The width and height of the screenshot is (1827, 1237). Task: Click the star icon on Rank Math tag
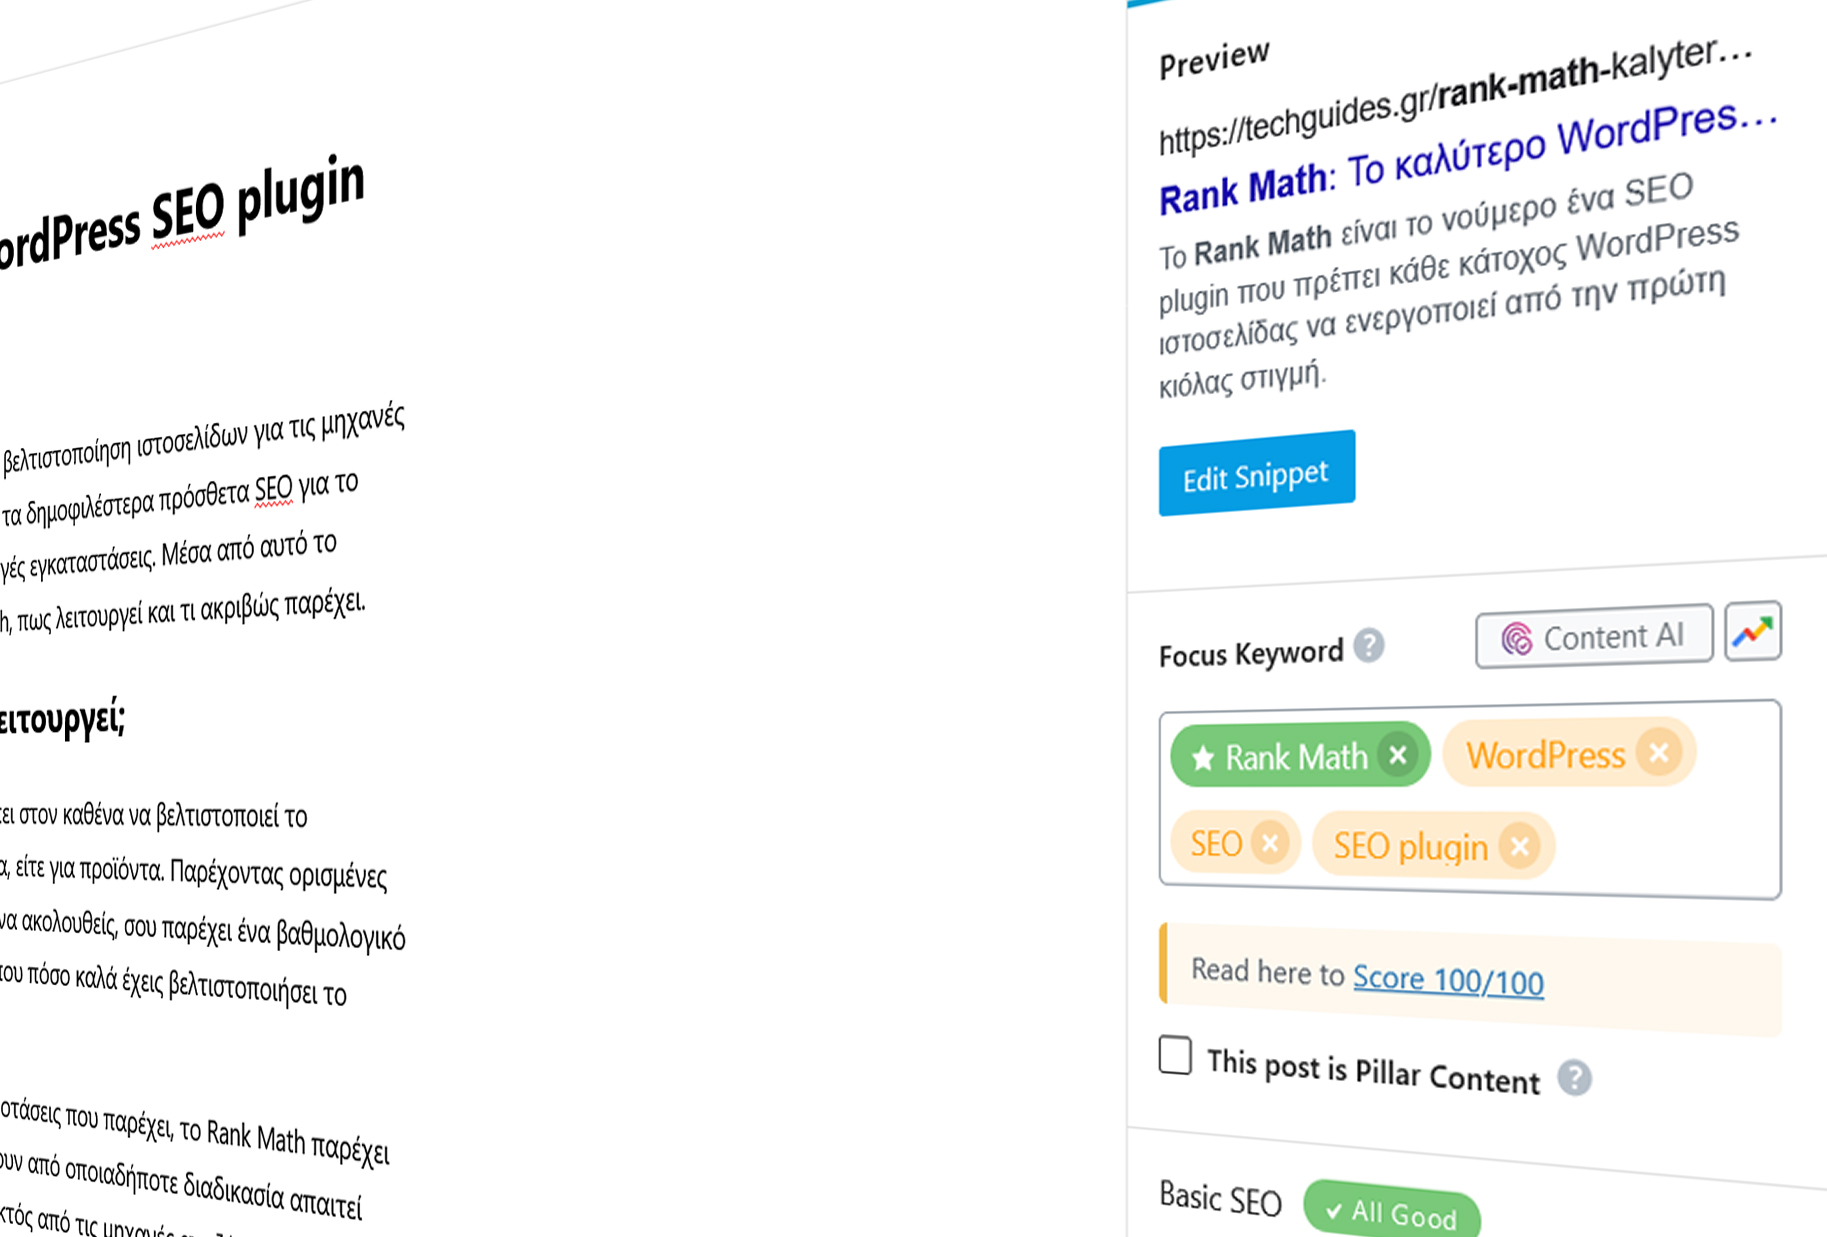click(x=1203, y=758)
